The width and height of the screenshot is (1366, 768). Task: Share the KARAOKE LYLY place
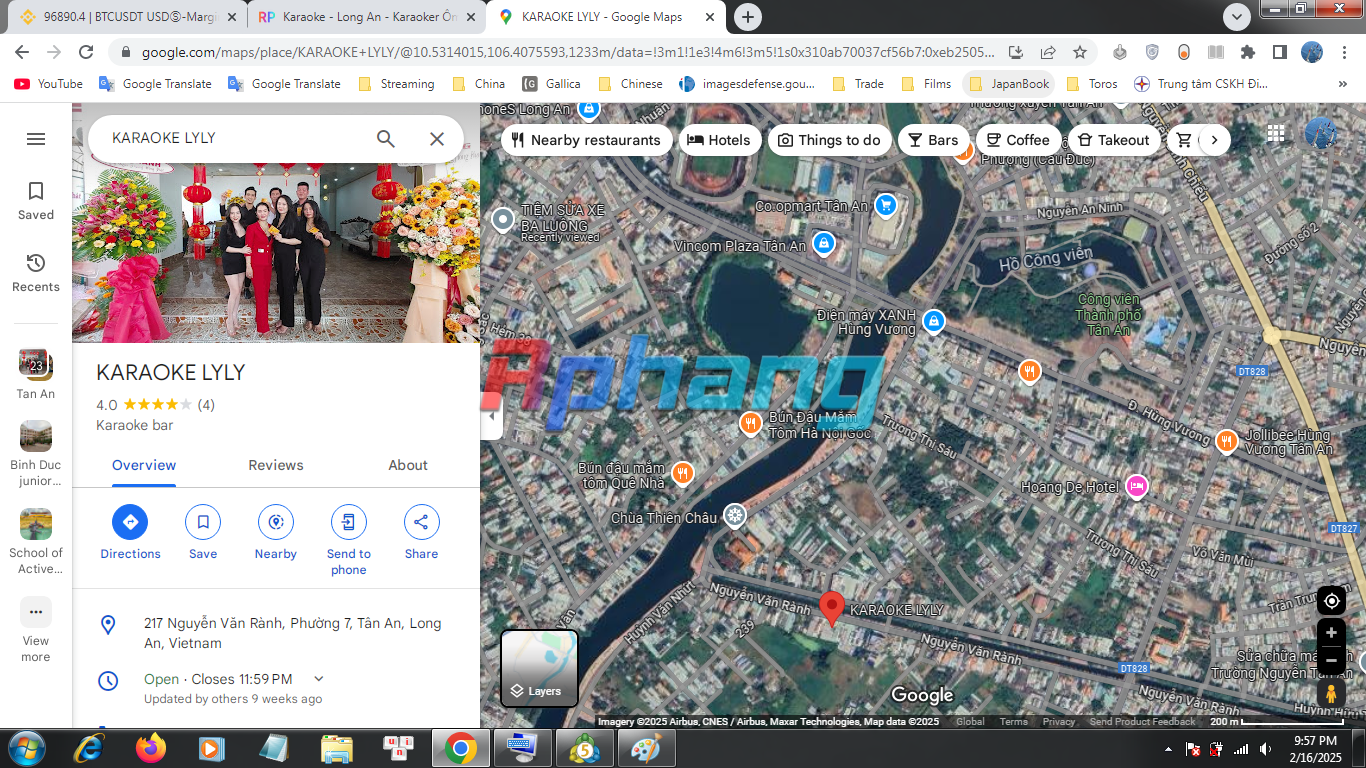421,532
